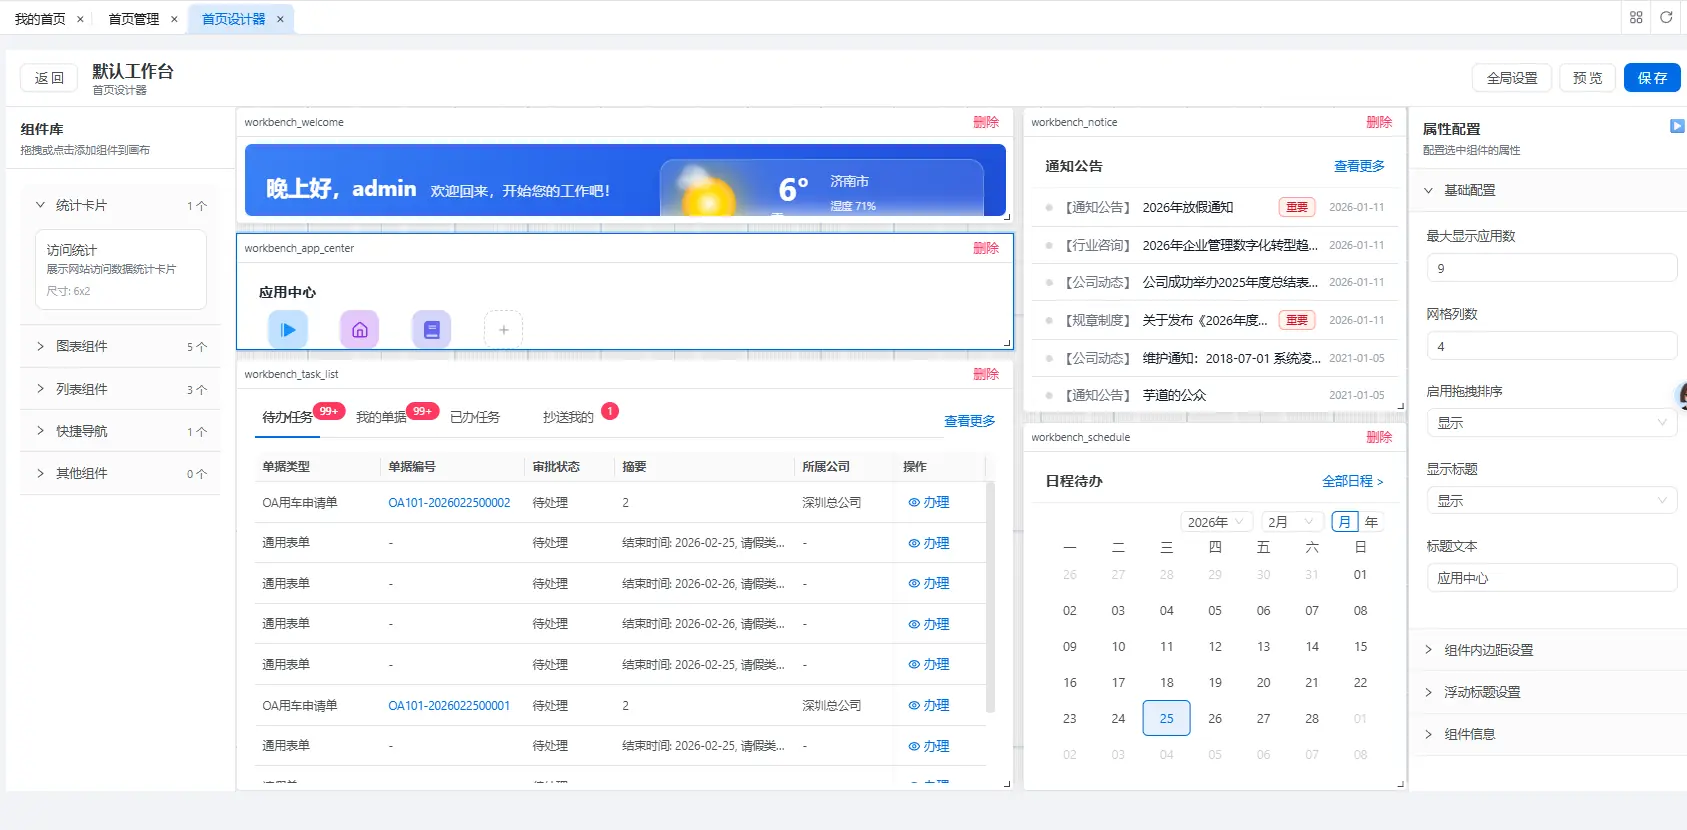Switch to the 我的首页 tab
This screenshot has height=830, width=1687.
pyautogui.click(x=40, y=19)
